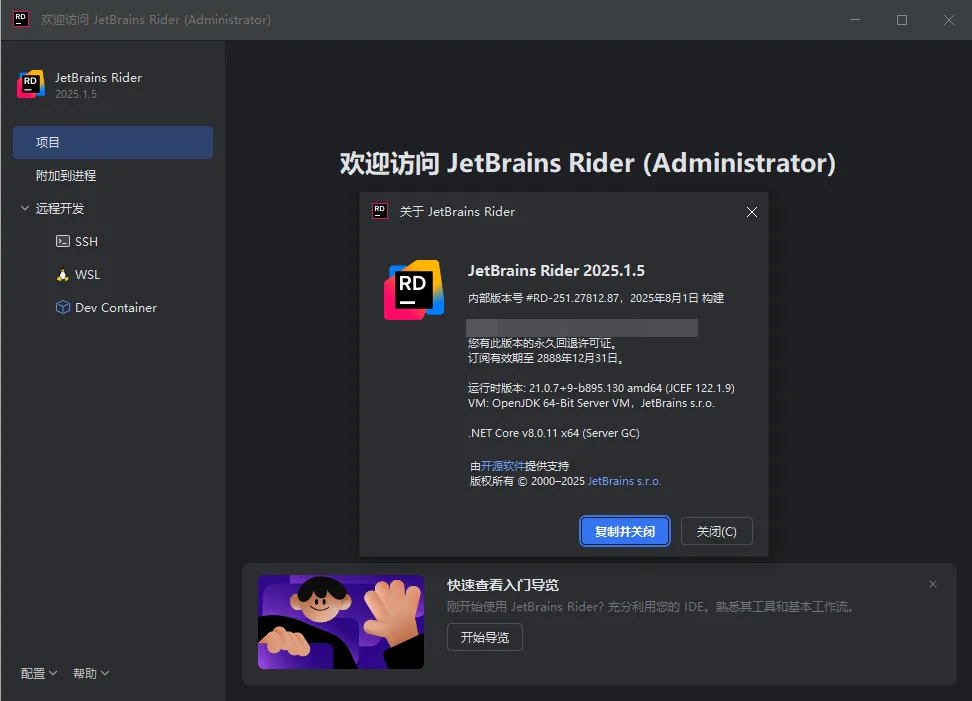Open the JetBrains s.r.o. copyright link
Viewport: 972px width, 701px height.
pos(624,481)
